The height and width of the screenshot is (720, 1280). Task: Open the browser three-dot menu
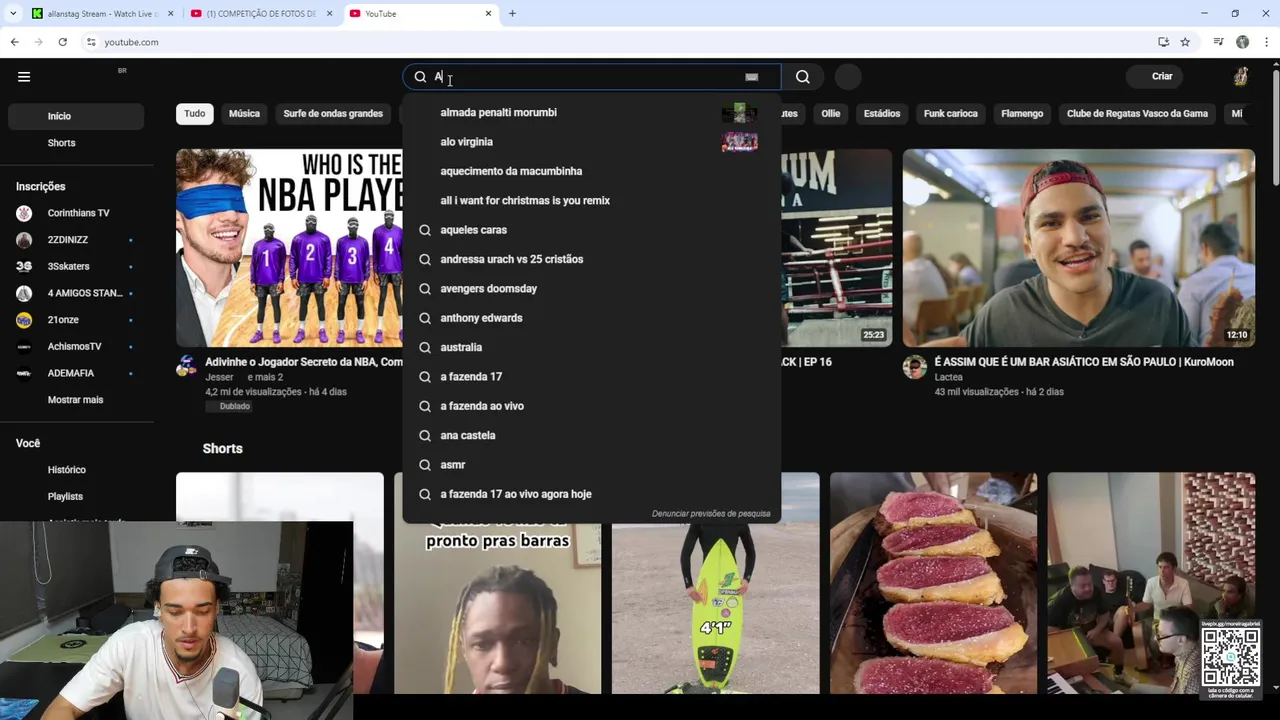coord(1267,42)
